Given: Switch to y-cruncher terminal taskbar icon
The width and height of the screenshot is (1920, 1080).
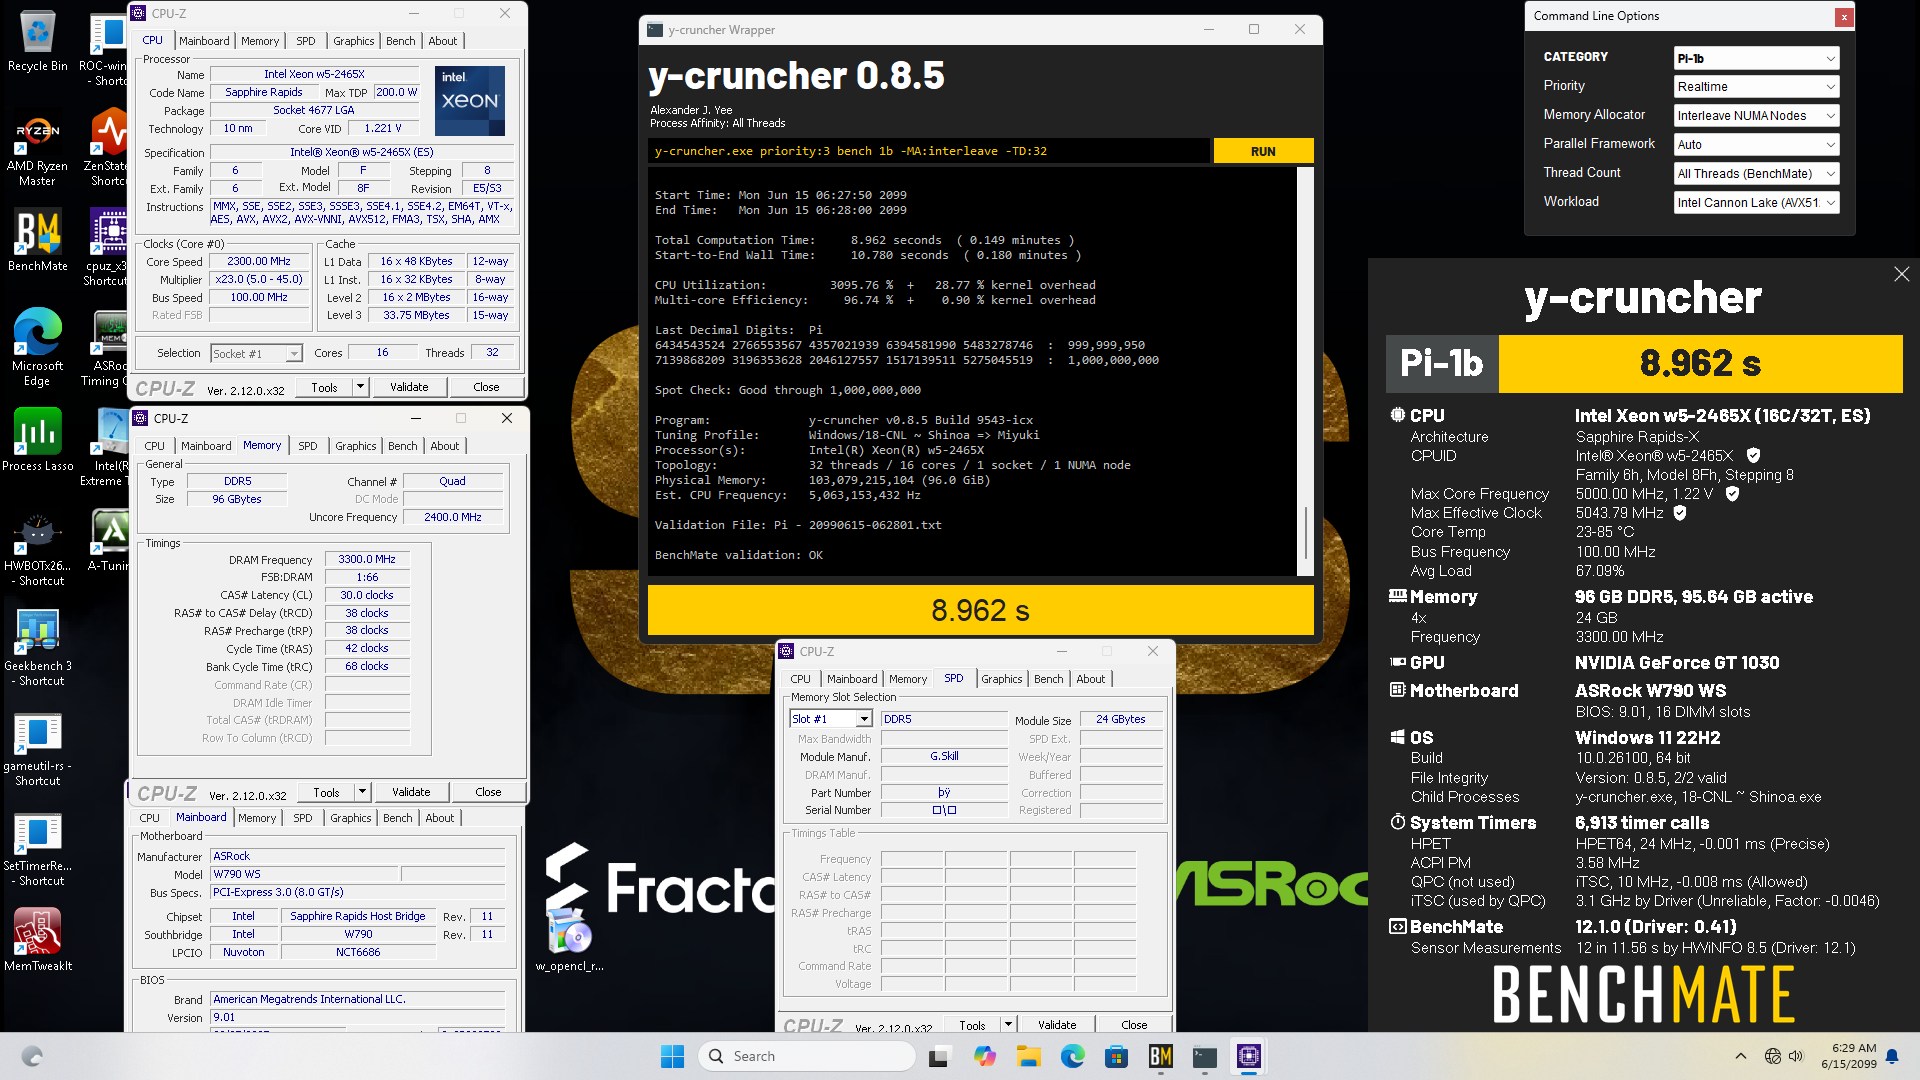Looking at the screenshot, I should (1205, 1056).
